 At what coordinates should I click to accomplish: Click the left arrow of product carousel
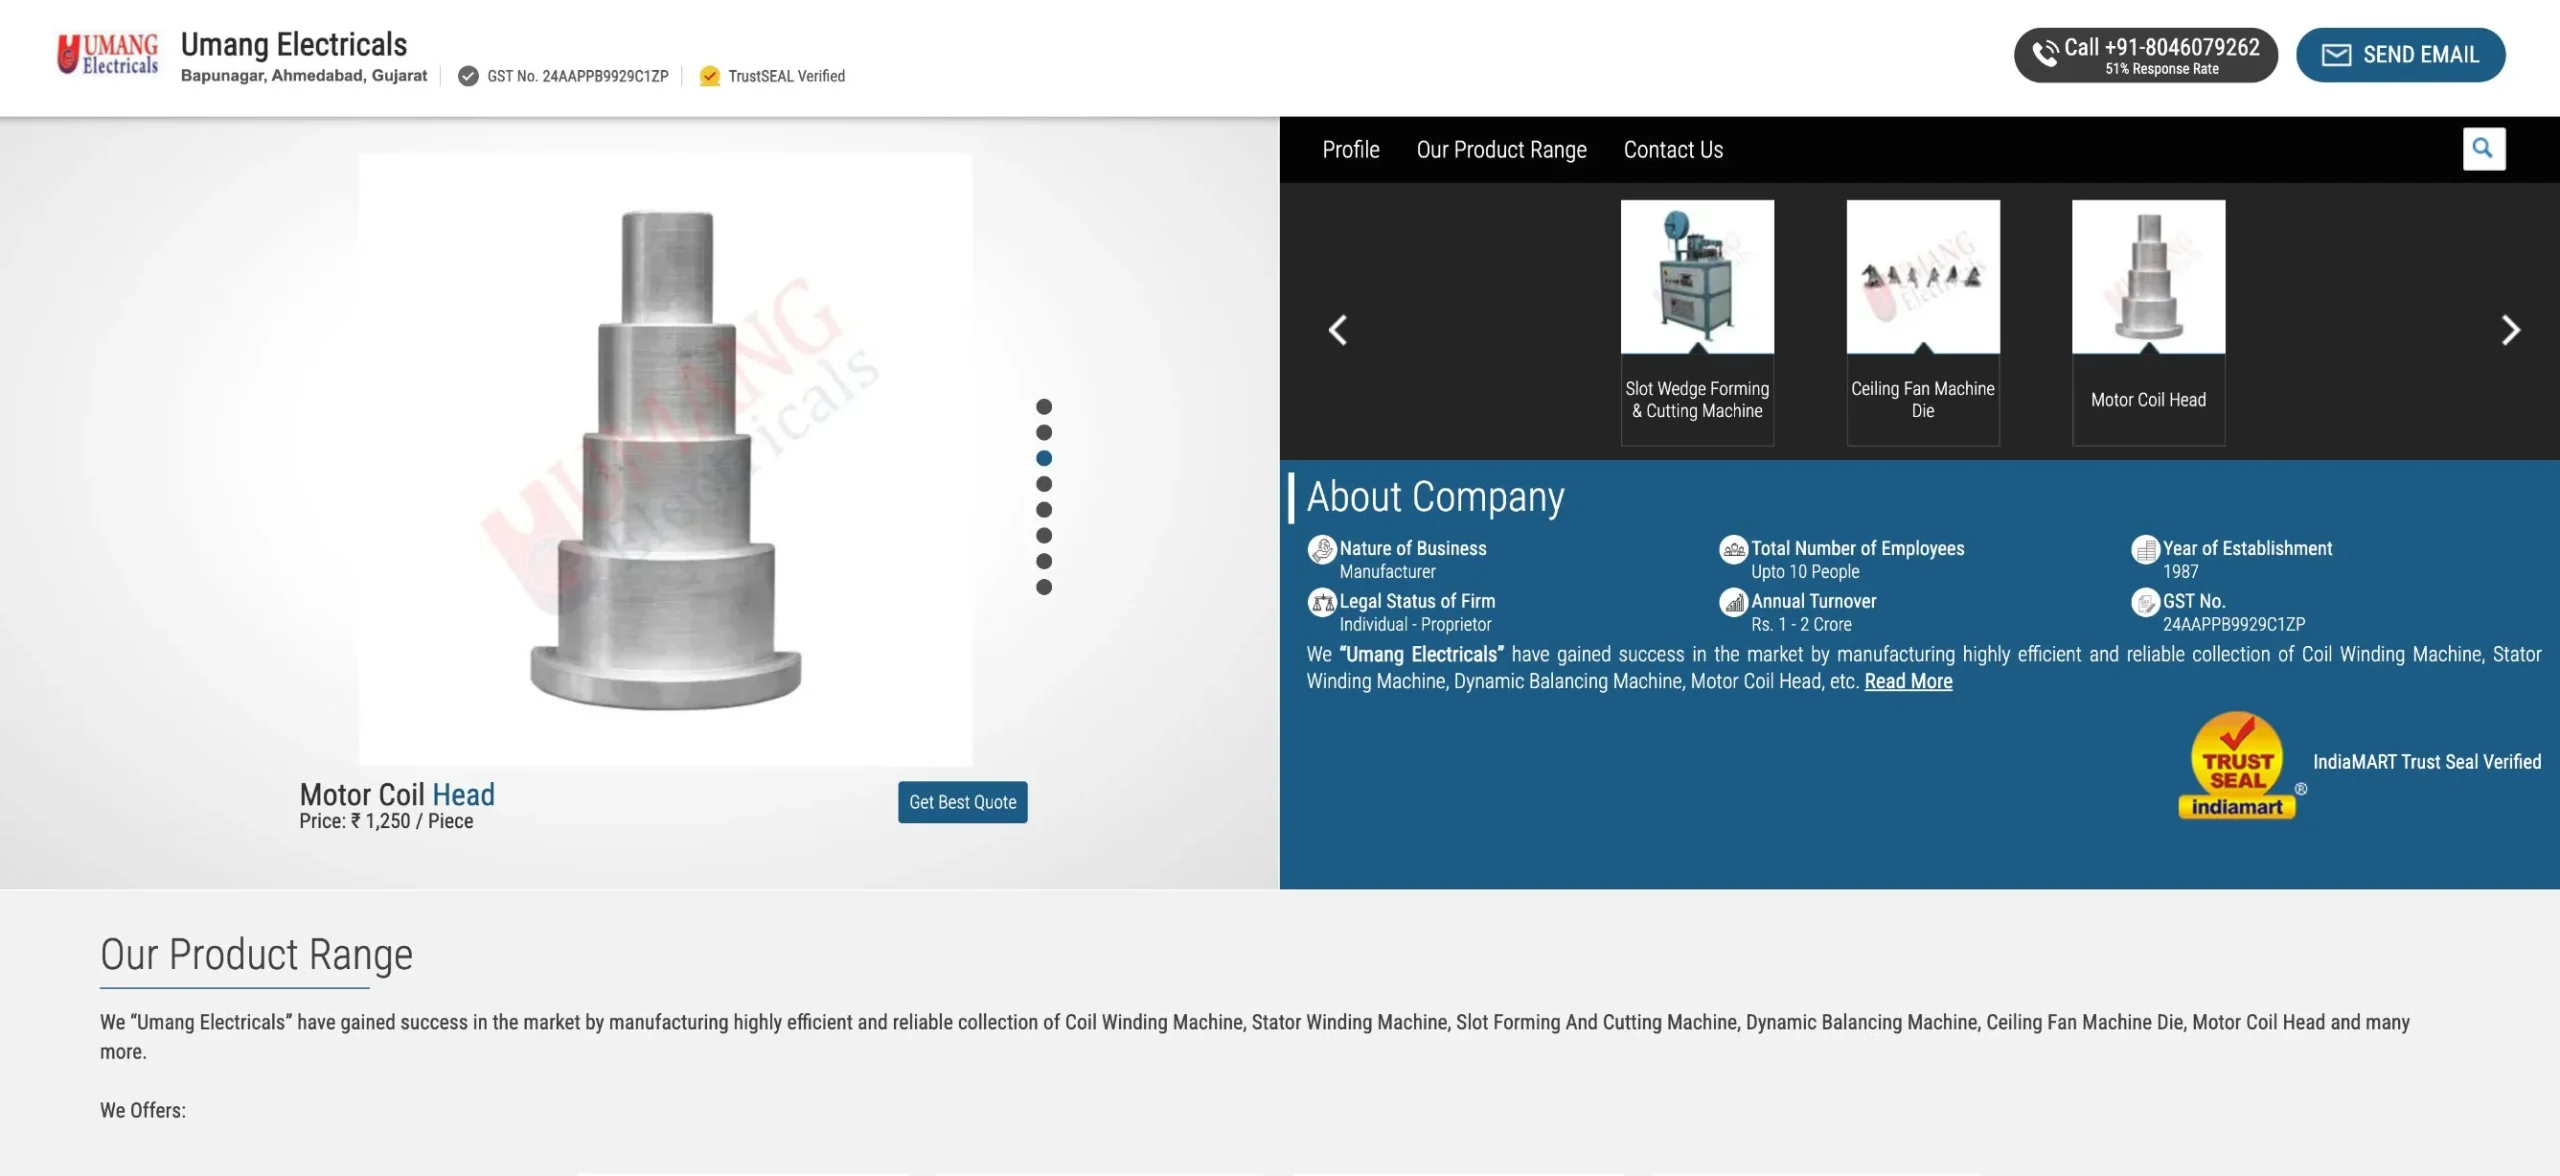tap(1339, 329)
